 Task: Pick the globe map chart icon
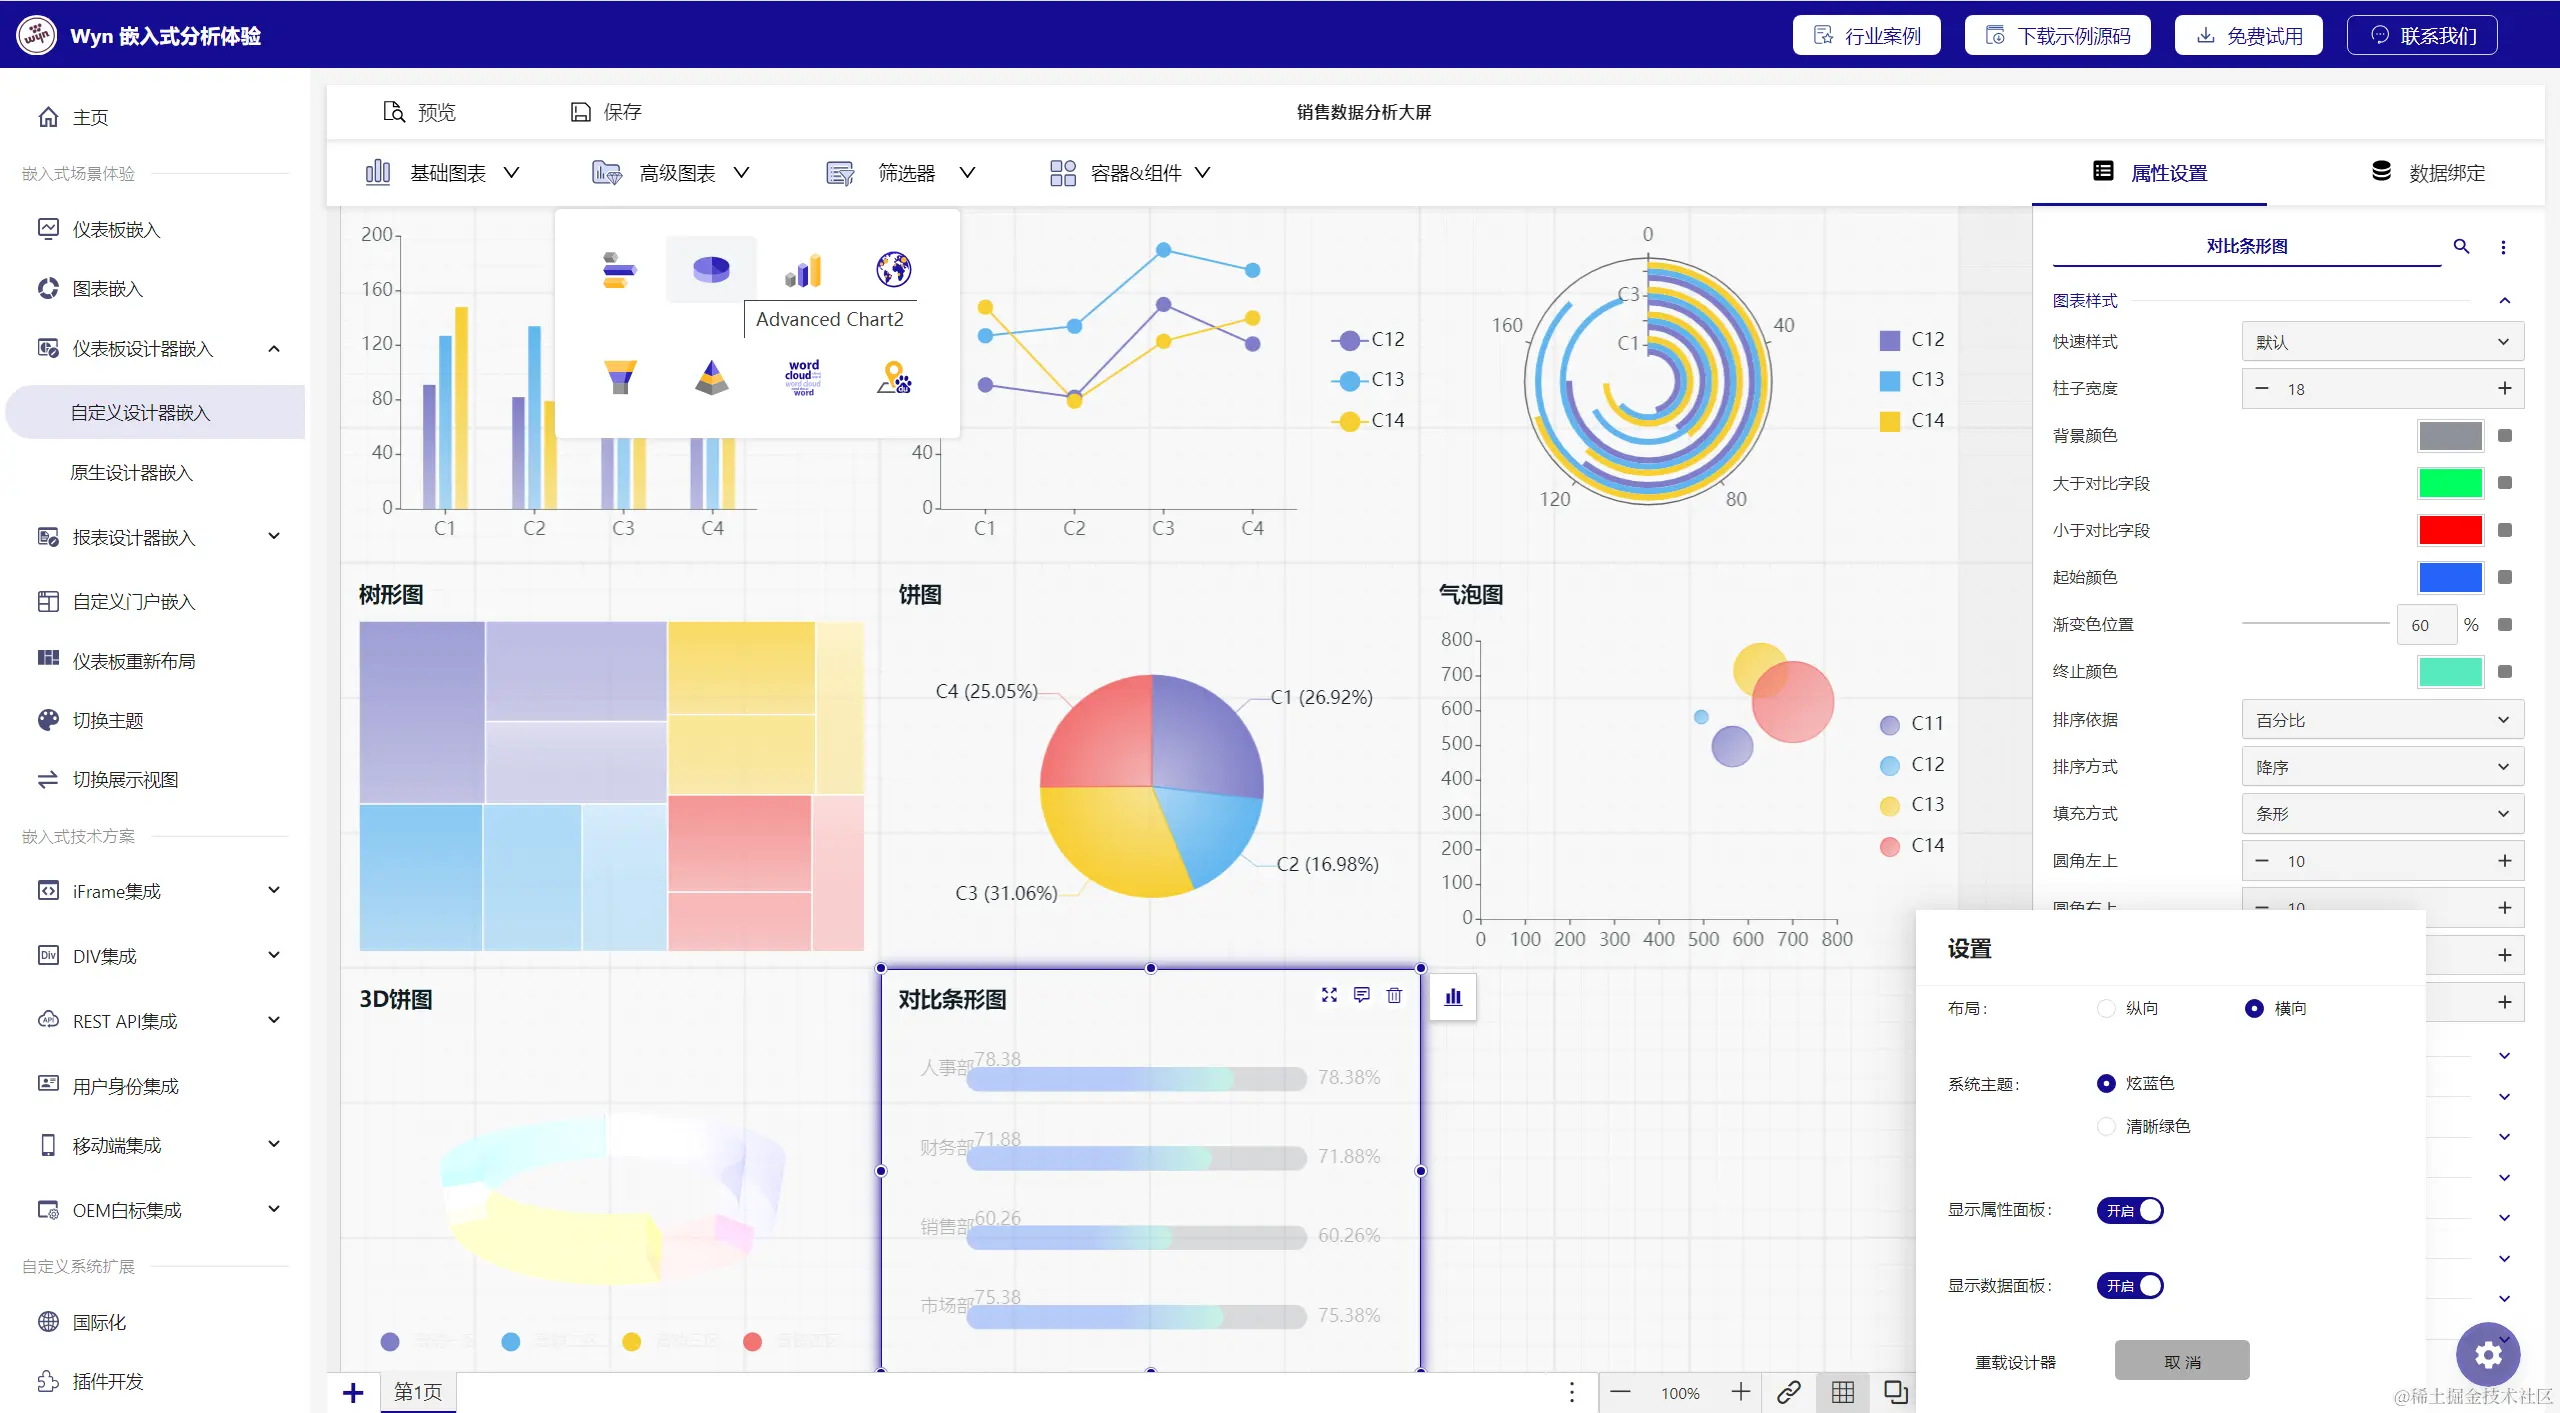(x=893, y=269)
